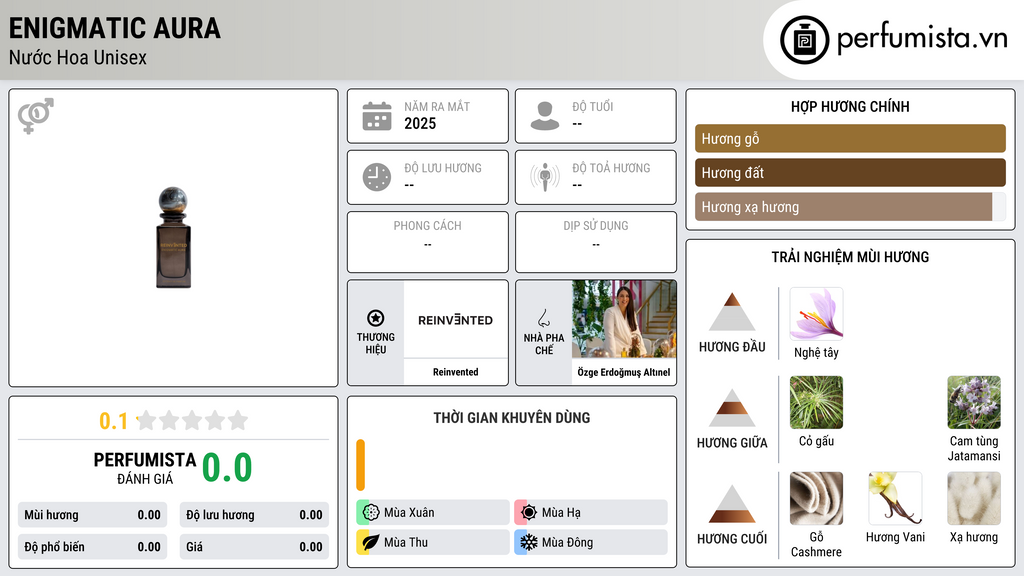This screenshot has height=576, width=1024.
Task: Click the clock icon for Độ lưu hương
Action: click(377, 177)
